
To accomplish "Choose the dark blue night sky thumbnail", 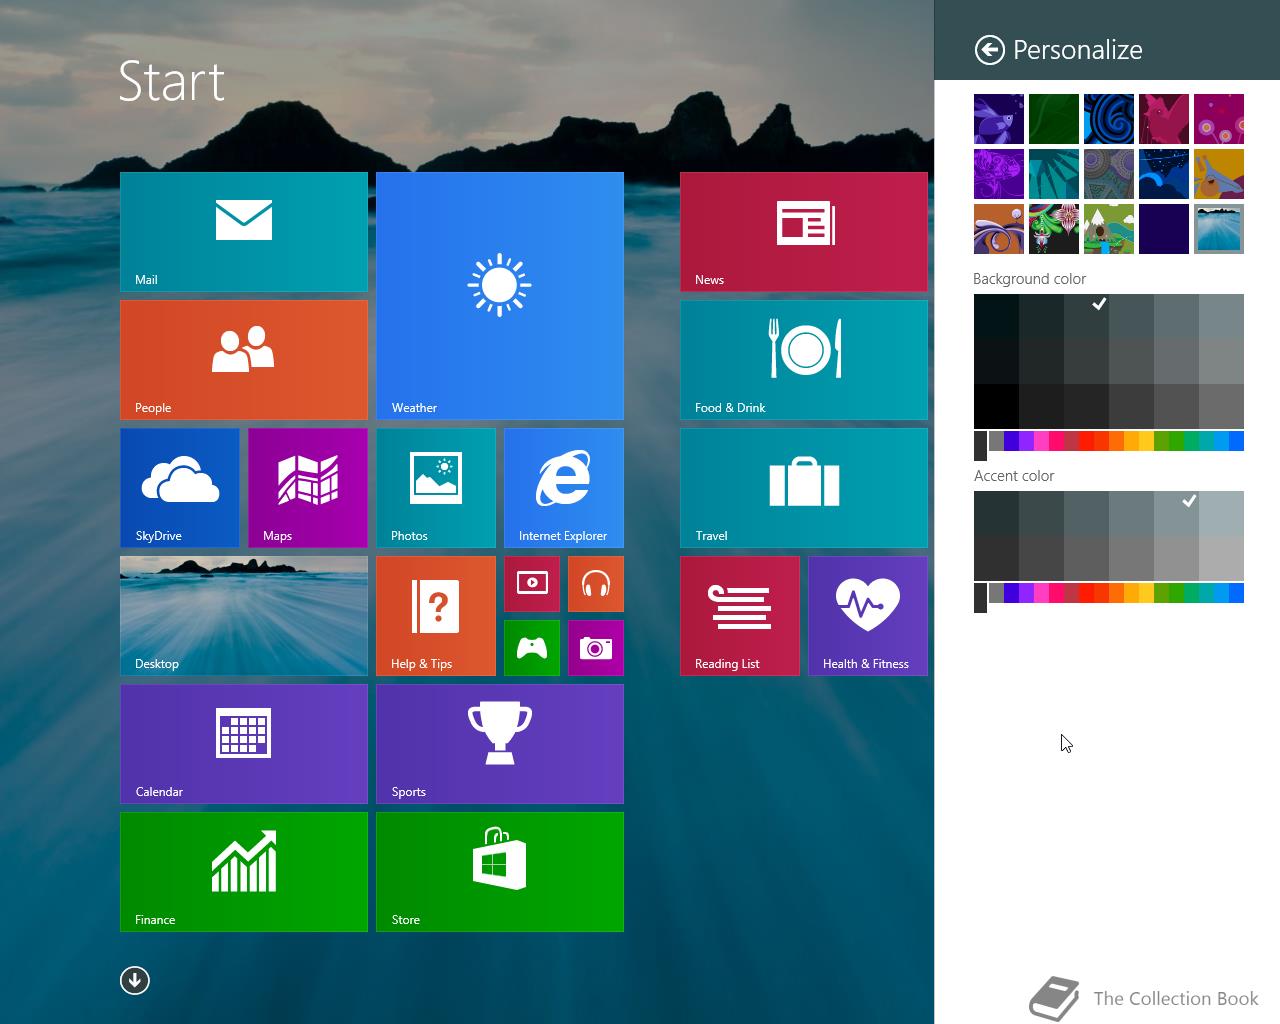I will pyautogui.click(x=1164, y=174).
